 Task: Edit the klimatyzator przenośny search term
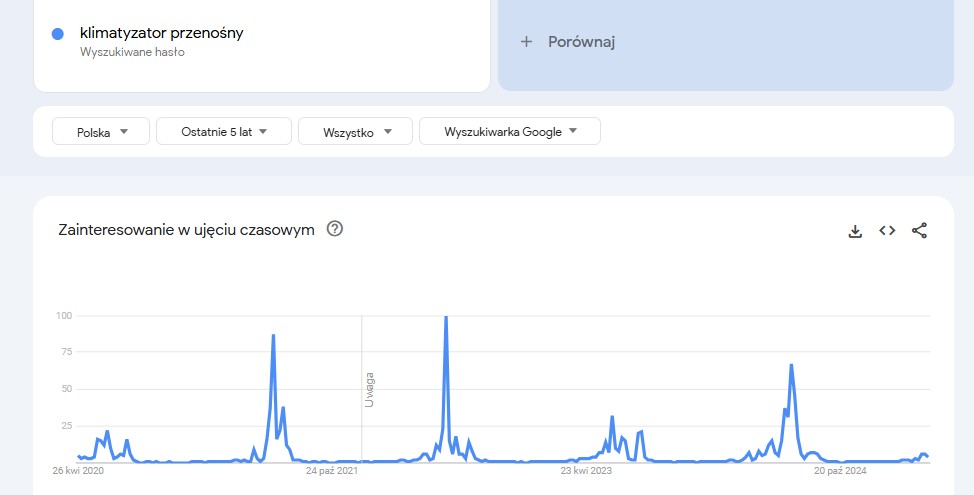pos(162,33)
